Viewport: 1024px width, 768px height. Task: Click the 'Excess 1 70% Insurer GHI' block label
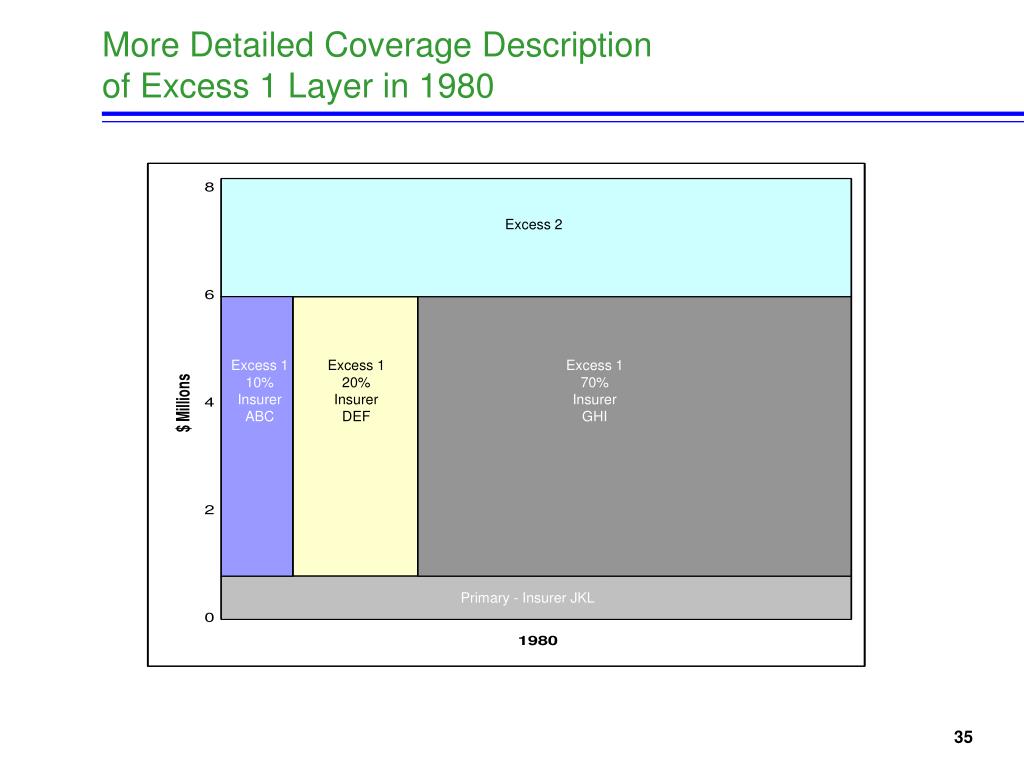[594, 391]
